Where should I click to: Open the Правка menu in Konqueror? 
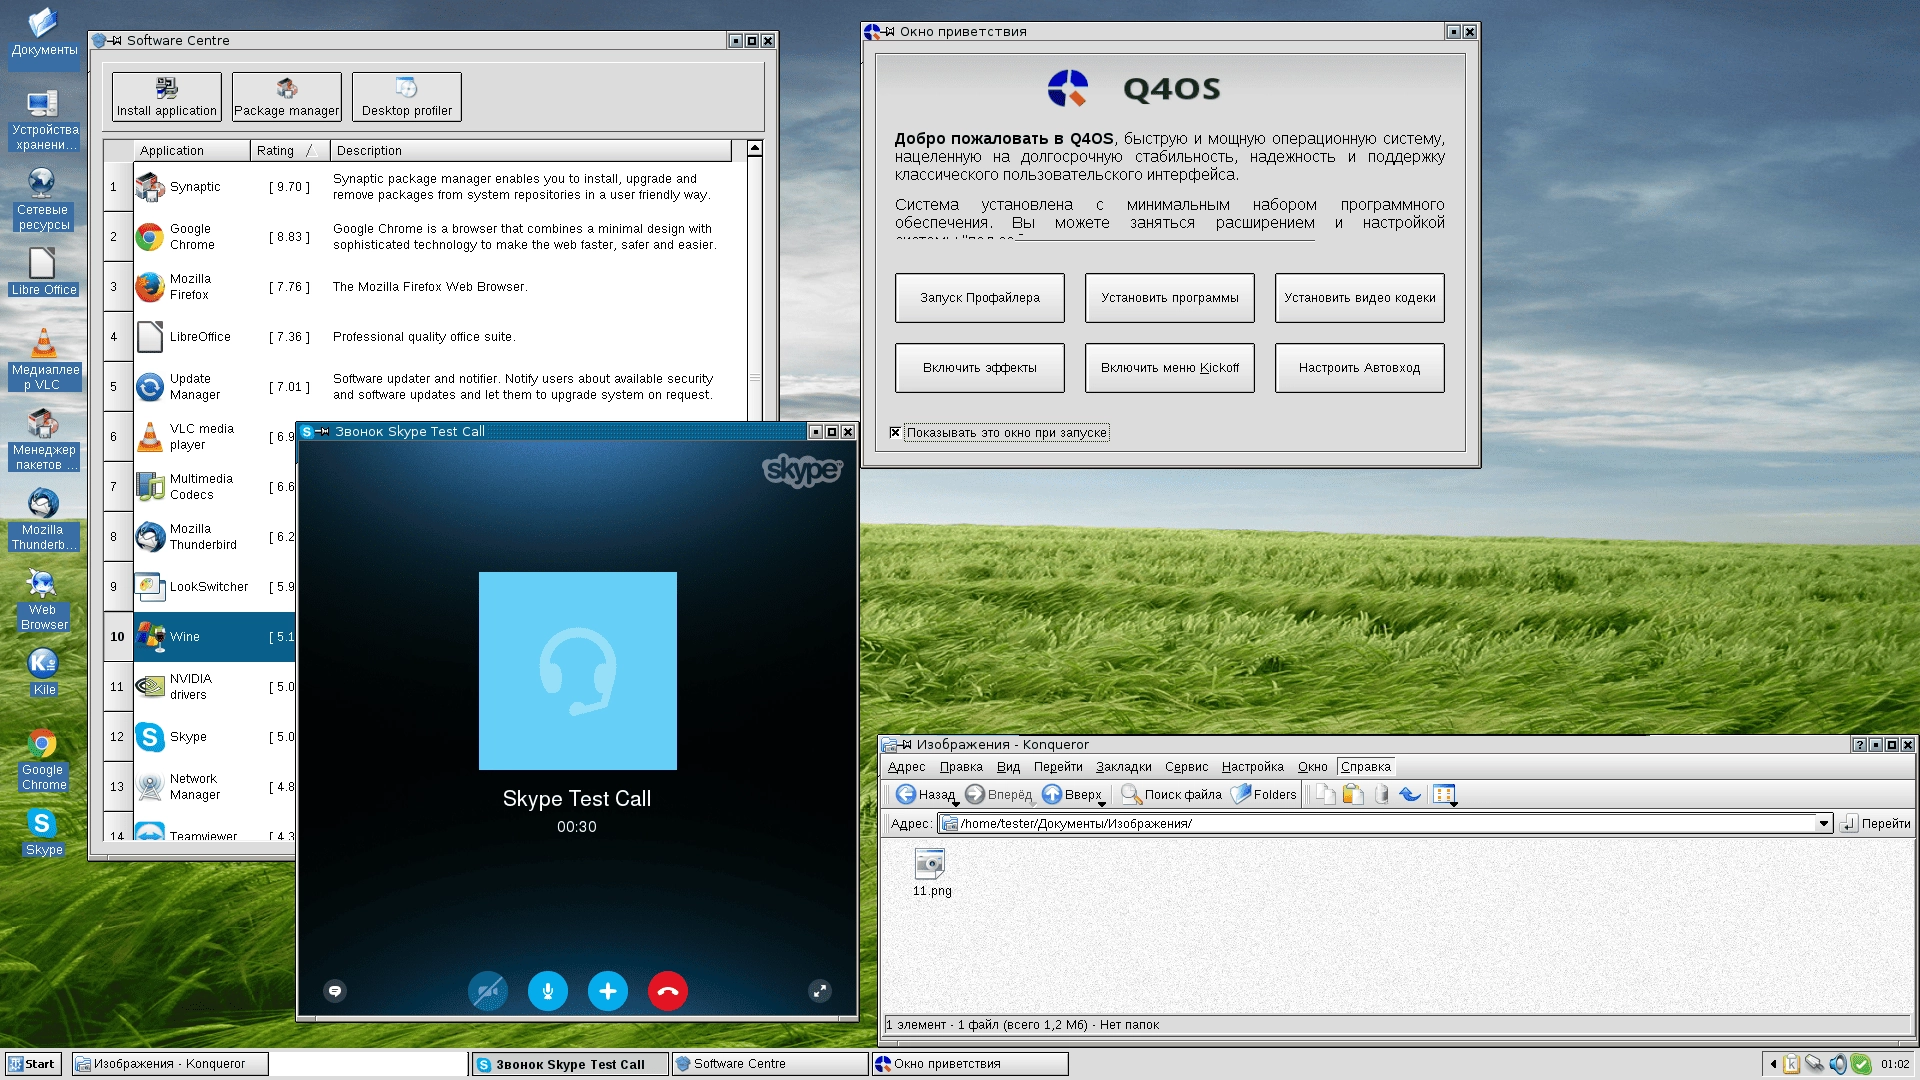[961, 767]
